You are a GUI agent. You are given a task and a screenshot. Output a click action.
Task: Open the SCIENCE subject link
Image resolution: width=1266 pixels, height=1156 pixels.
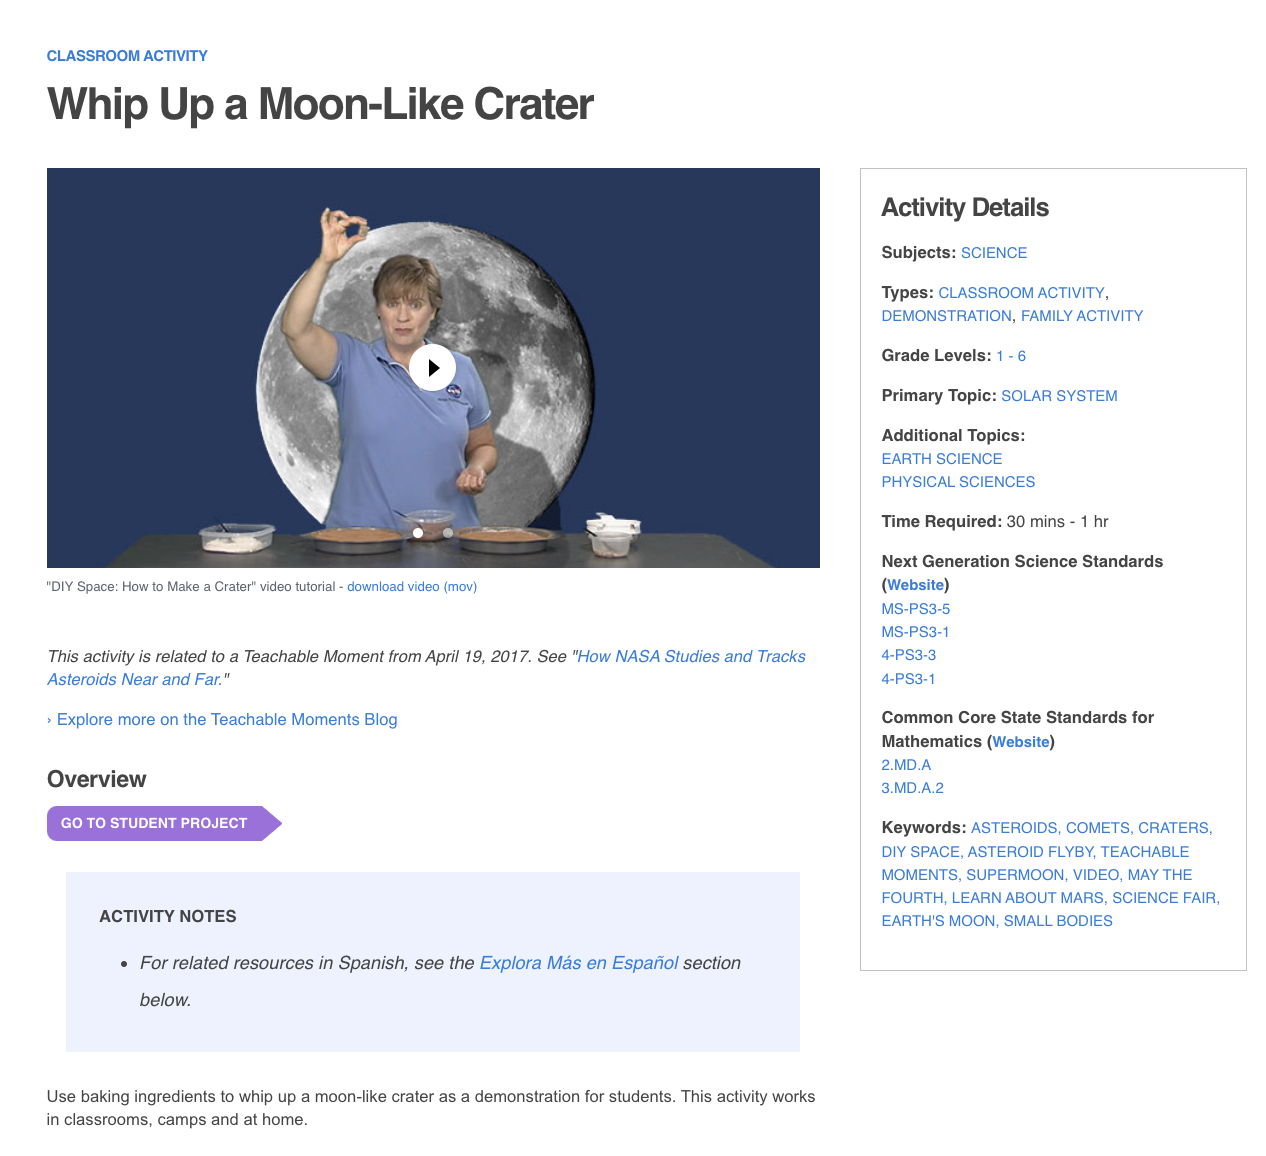point(993,253)
